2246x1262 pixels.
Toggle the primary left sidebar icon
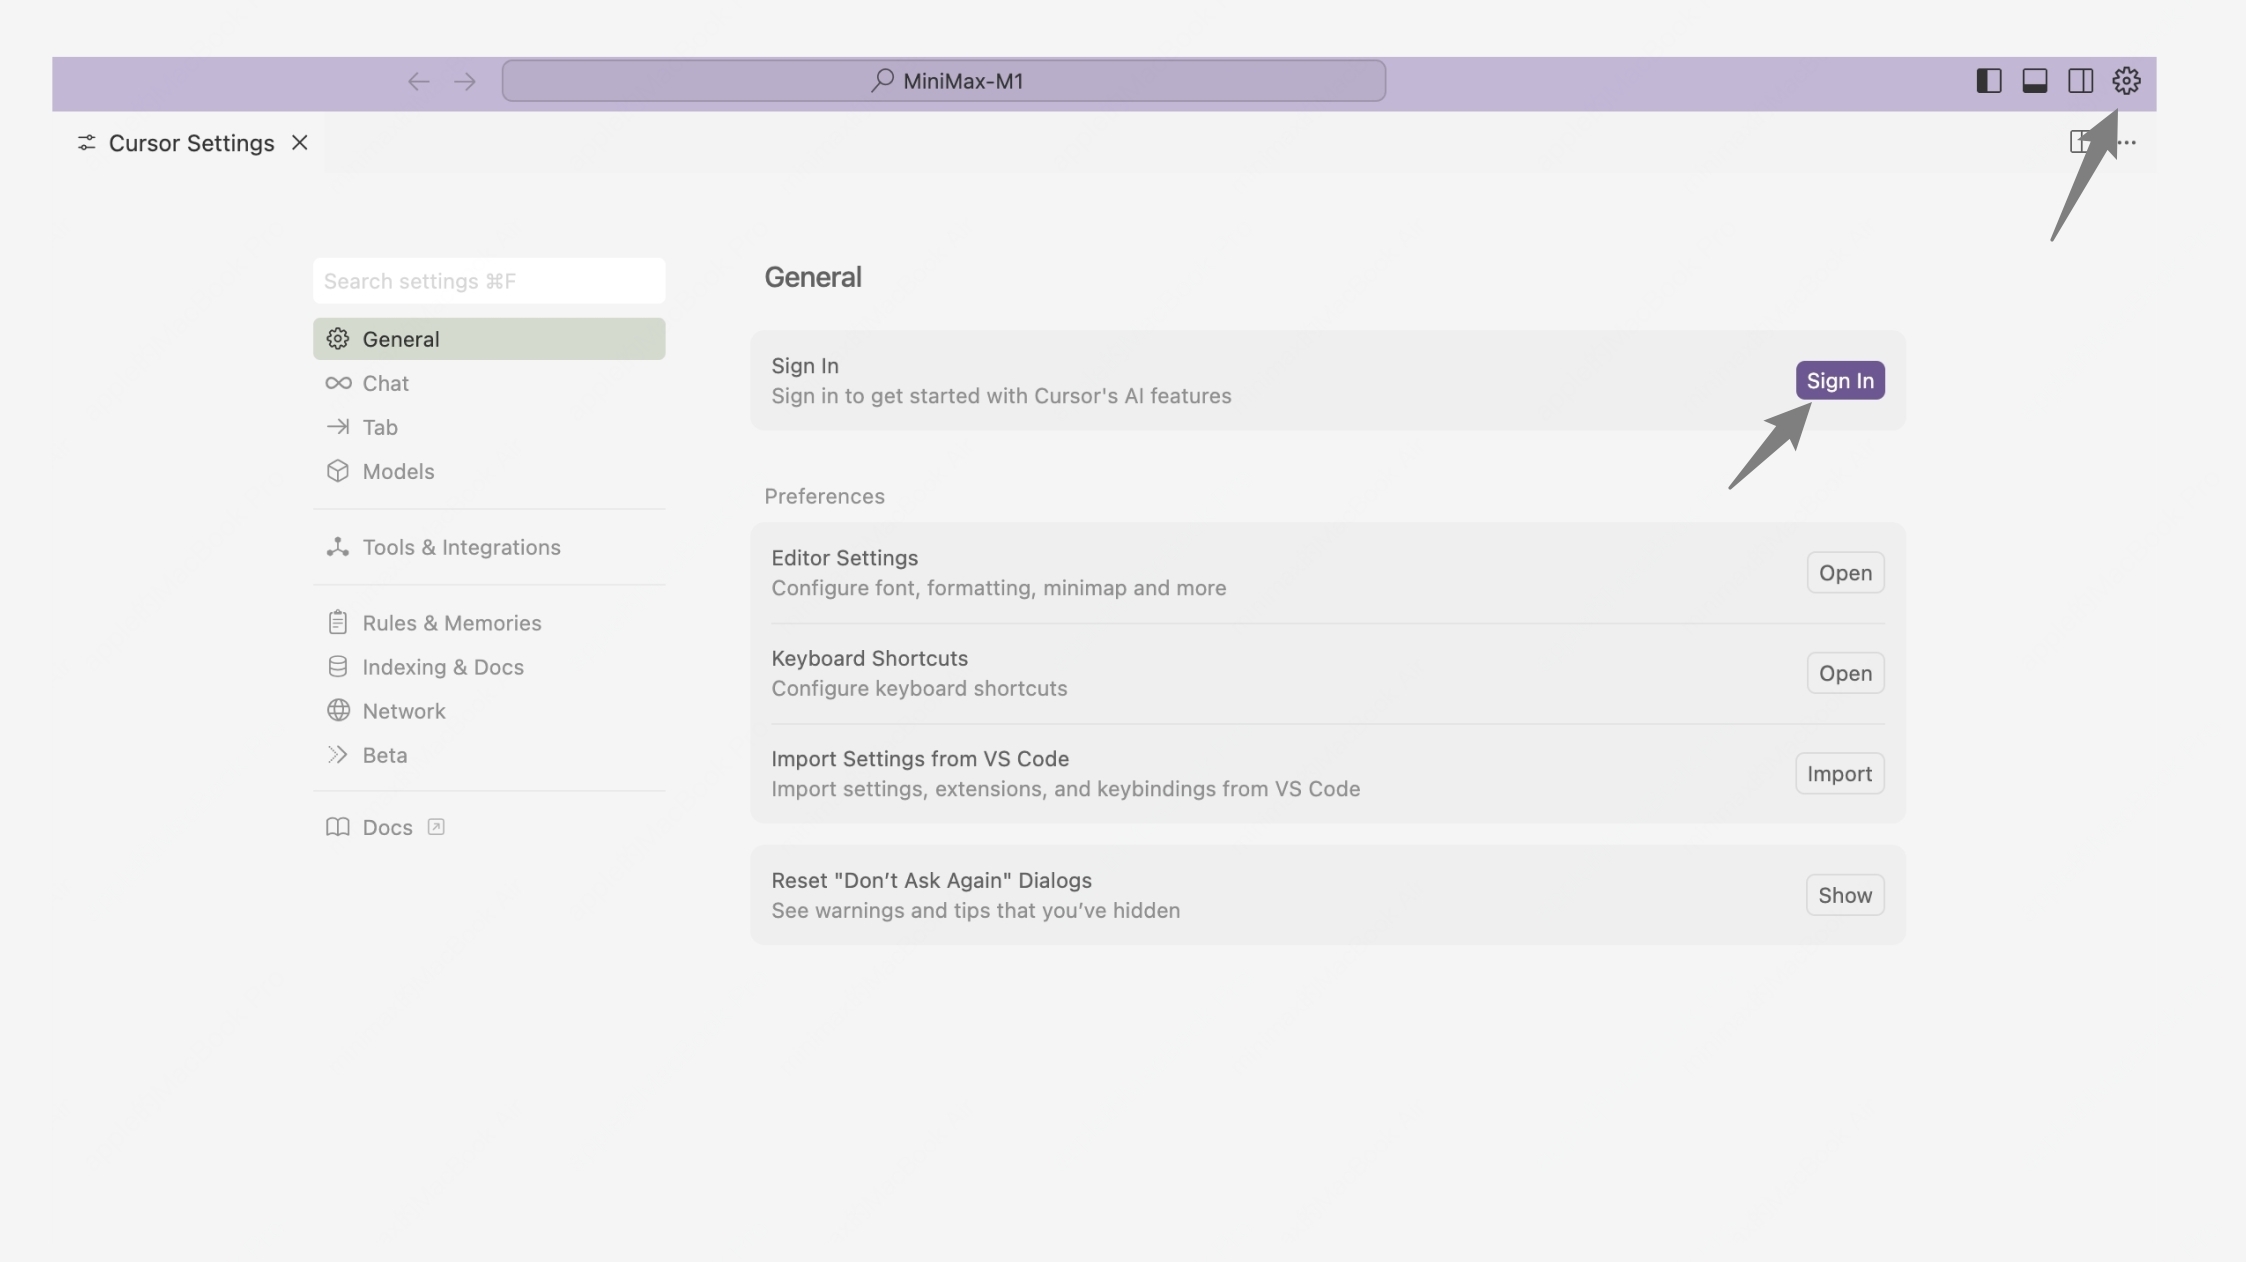[1988, 81]
